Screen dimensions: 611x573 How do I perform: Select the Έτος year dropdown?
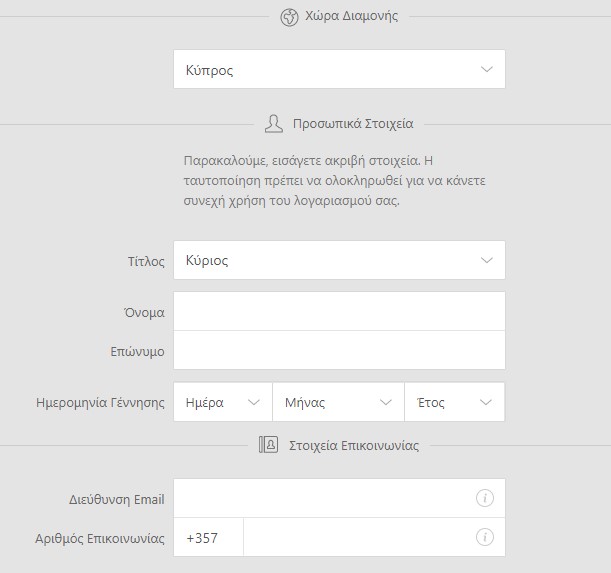coord(454,402)
